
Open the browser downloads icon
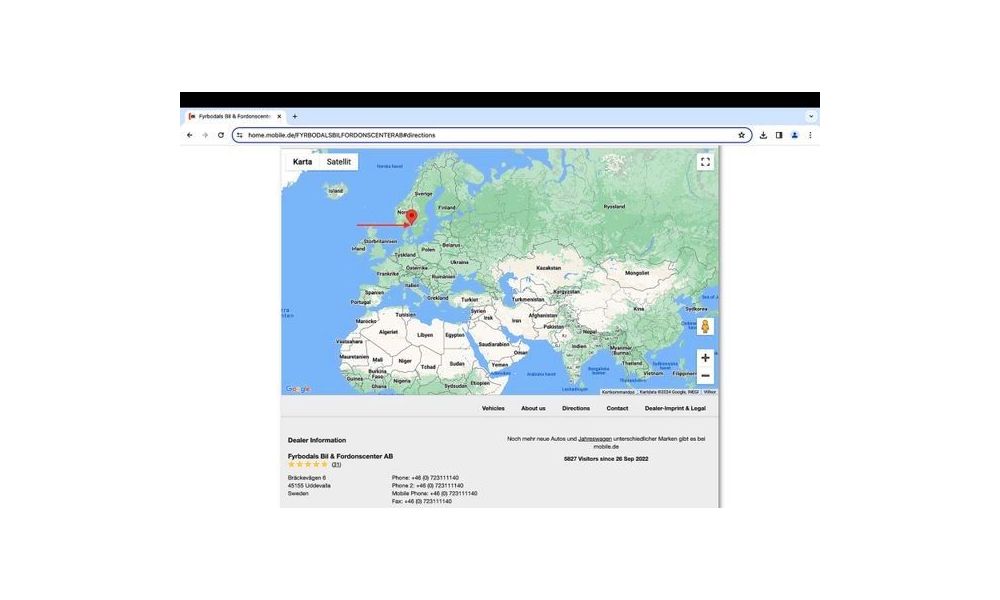[x=763, y=135]
